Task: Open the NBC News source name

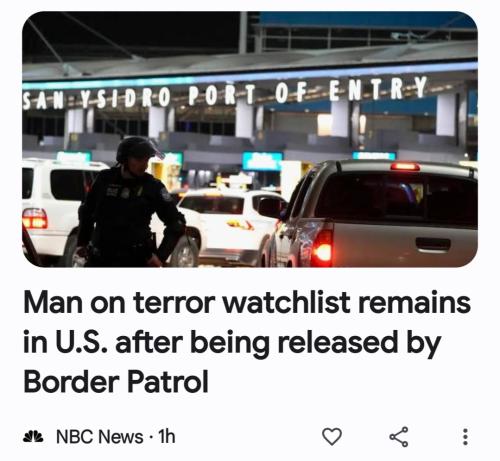Action: [x=100, y=437]
